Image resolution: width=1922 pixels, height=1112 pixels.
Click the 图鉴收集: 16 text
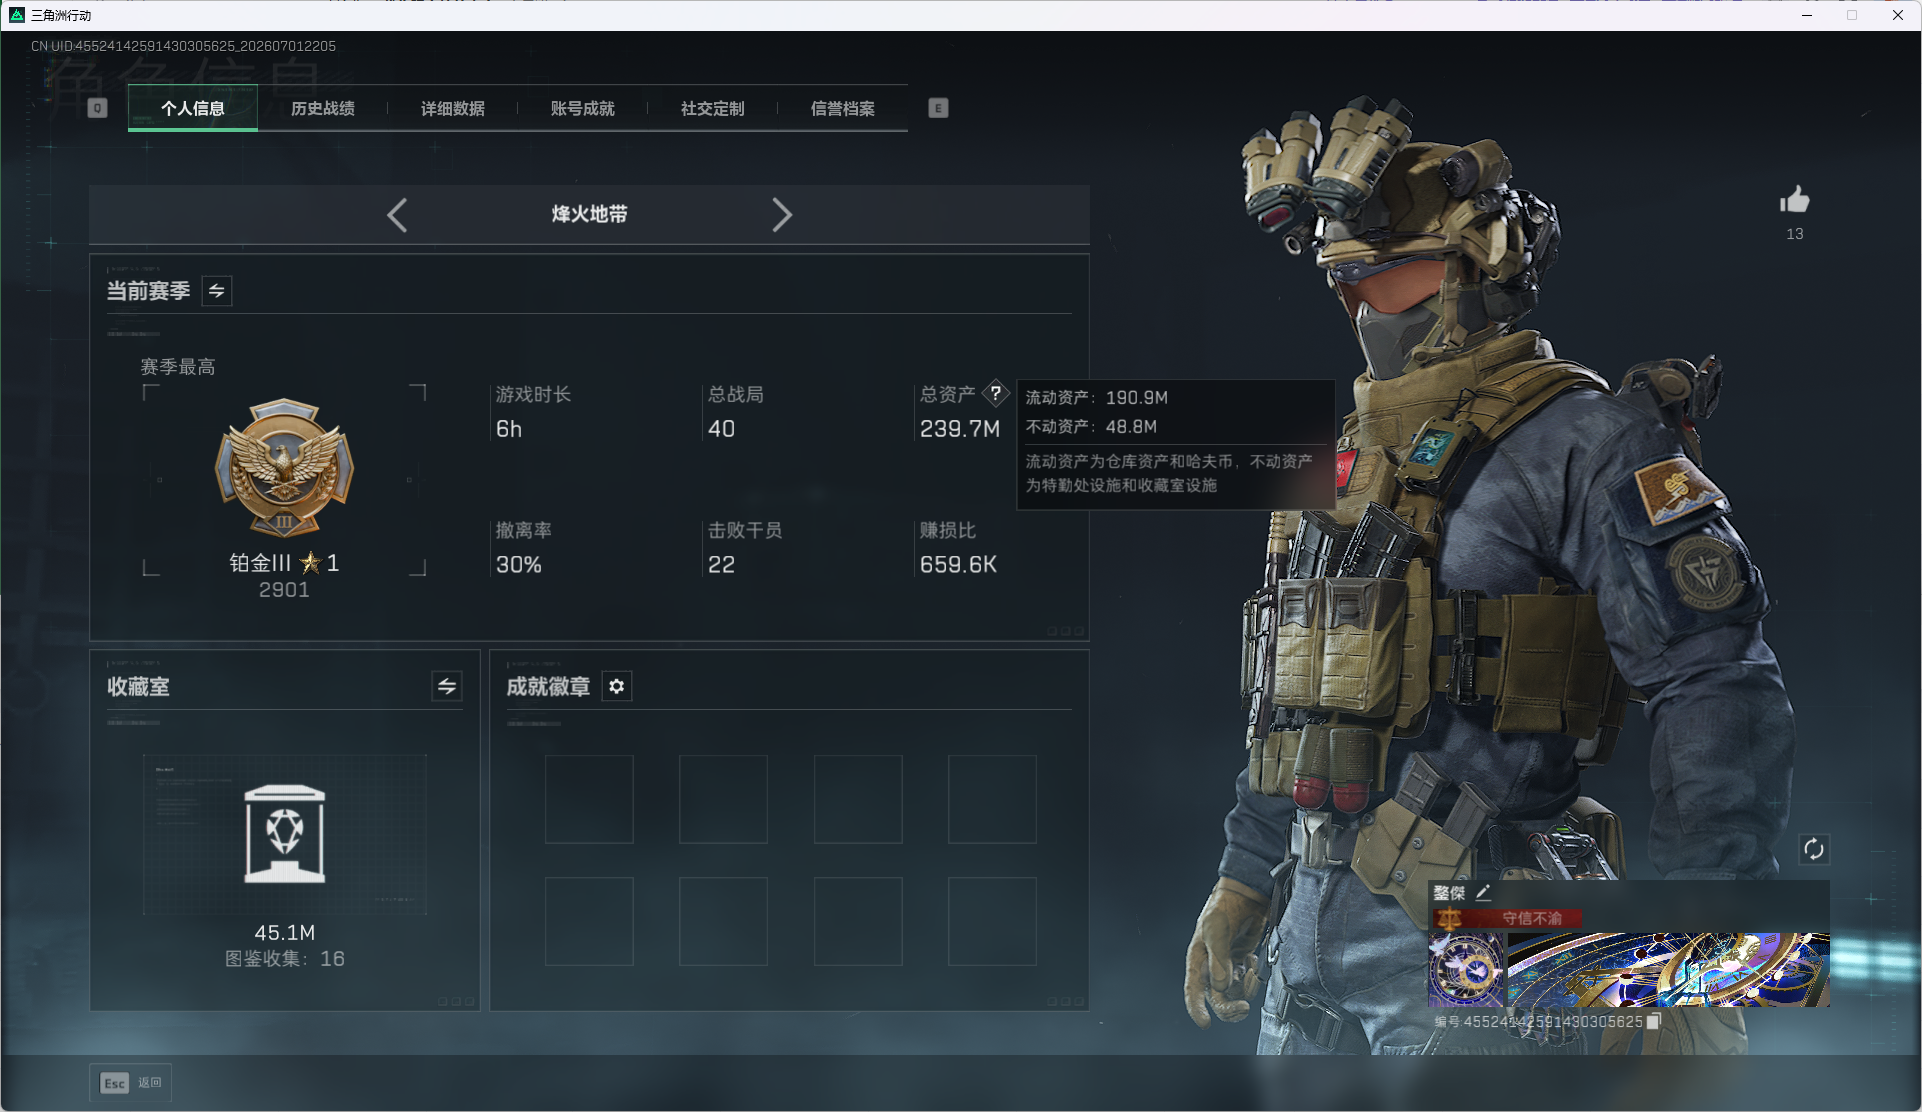coord(285,959)
